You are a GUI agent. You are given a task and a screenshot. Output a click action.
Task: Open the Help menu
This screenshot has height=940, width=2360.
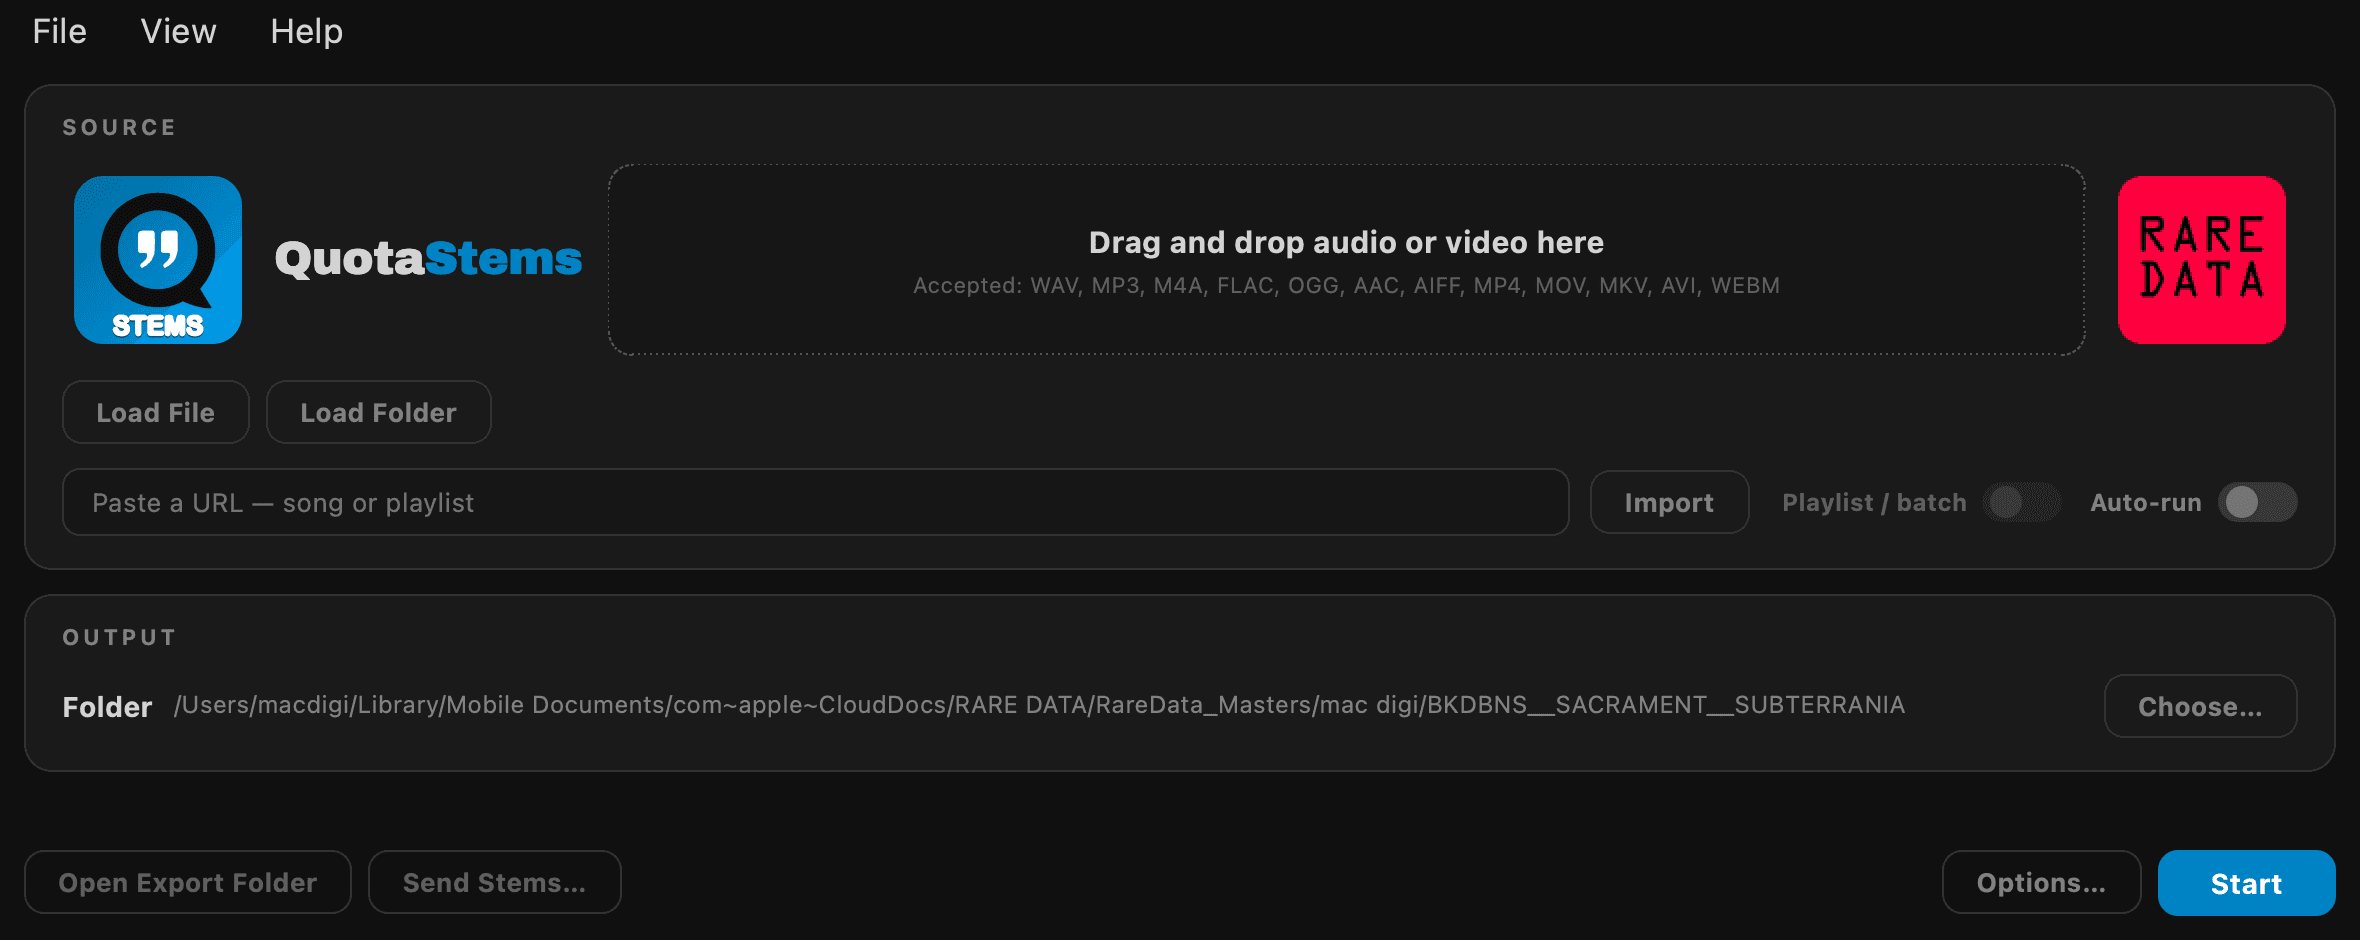(x=306, y=32)
